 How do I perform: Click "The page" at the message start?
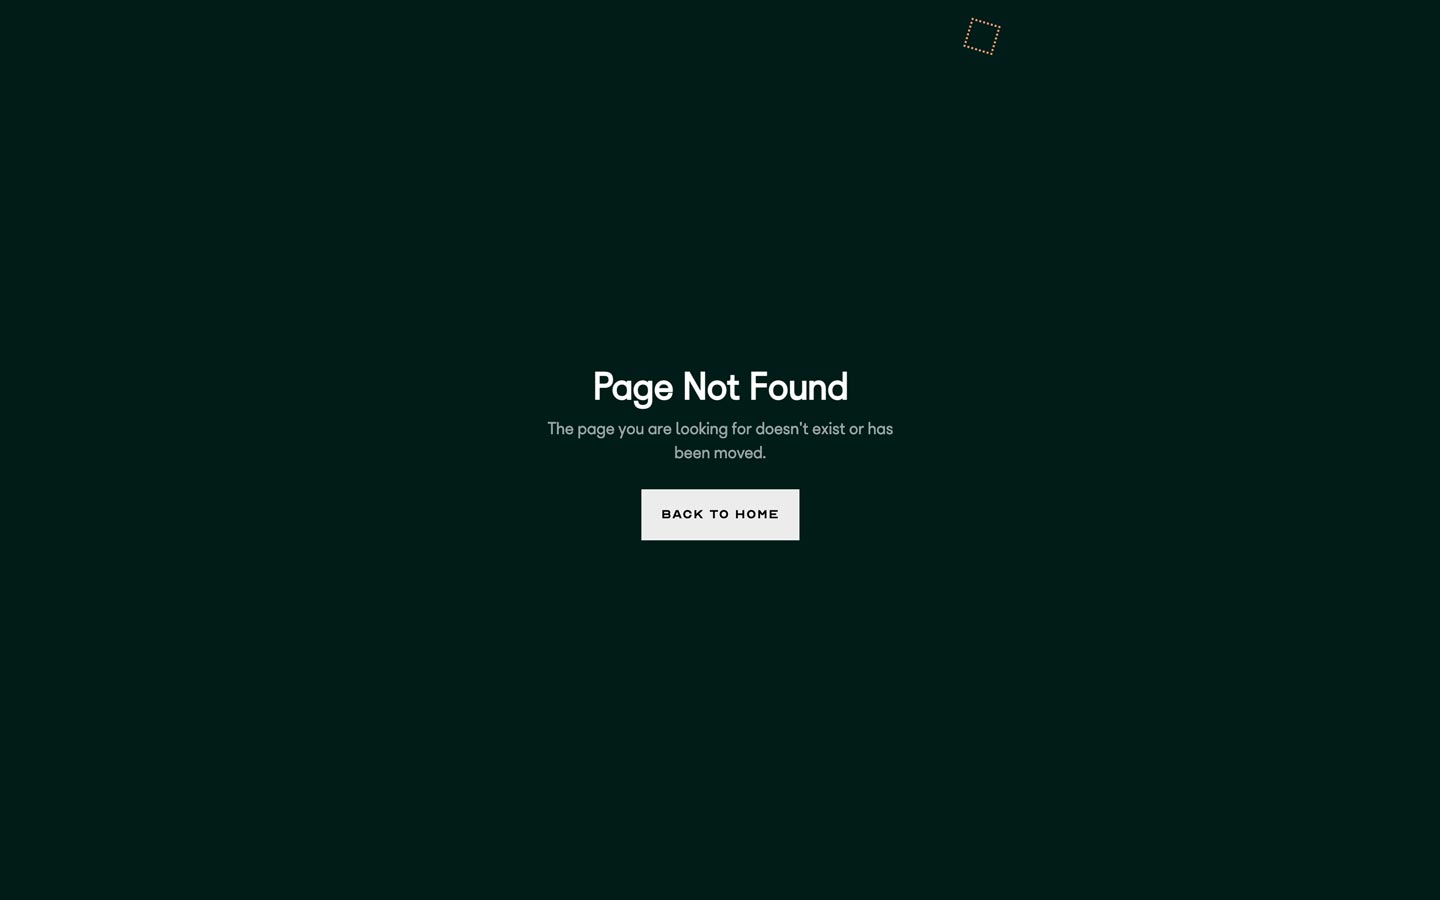[x=580, y=429]
